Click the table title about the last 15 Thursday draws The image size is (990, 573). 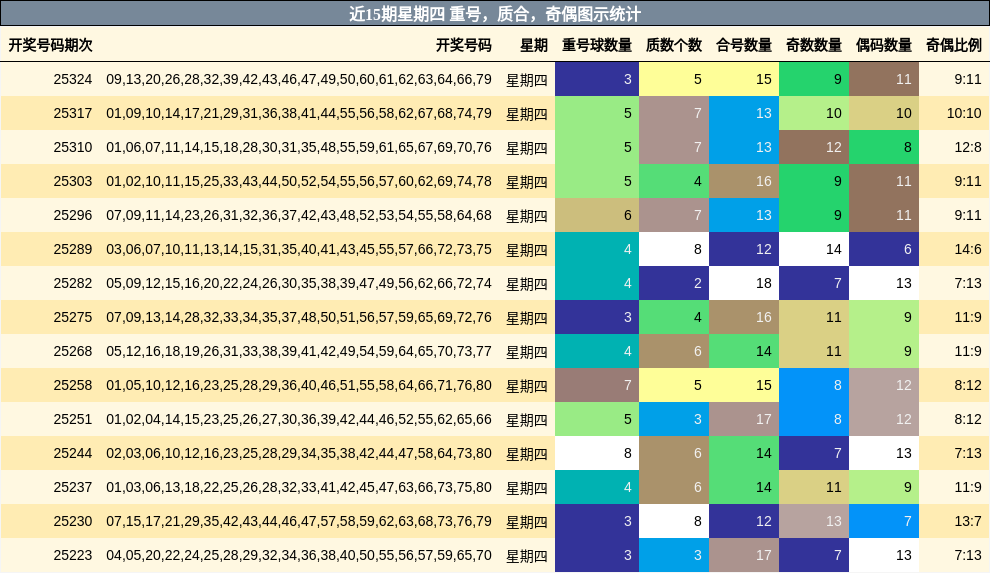pyautogui.click(x=495, y=14)
